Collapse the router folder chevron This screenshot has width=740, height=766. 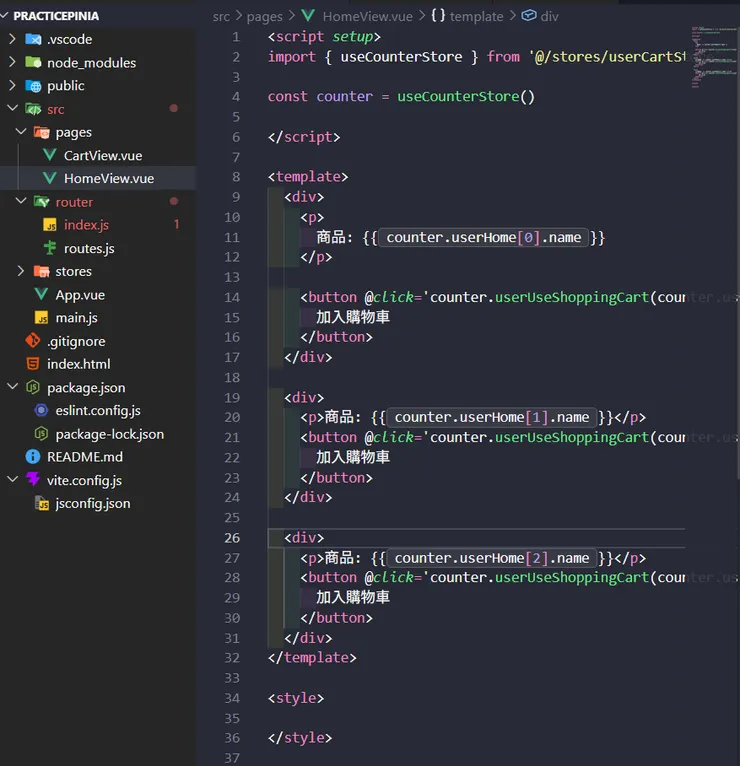(21, 201)
